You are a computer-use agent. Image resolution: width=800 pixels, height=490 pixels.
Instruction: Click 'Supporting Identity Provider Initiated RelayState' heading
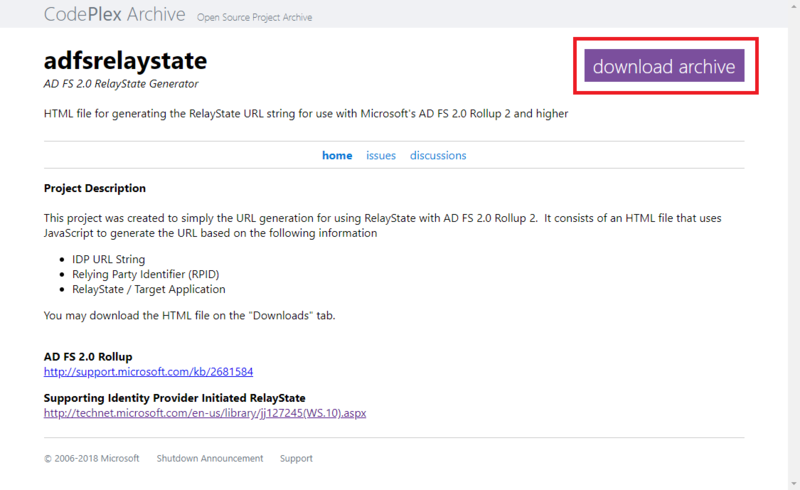pos(174,398)
